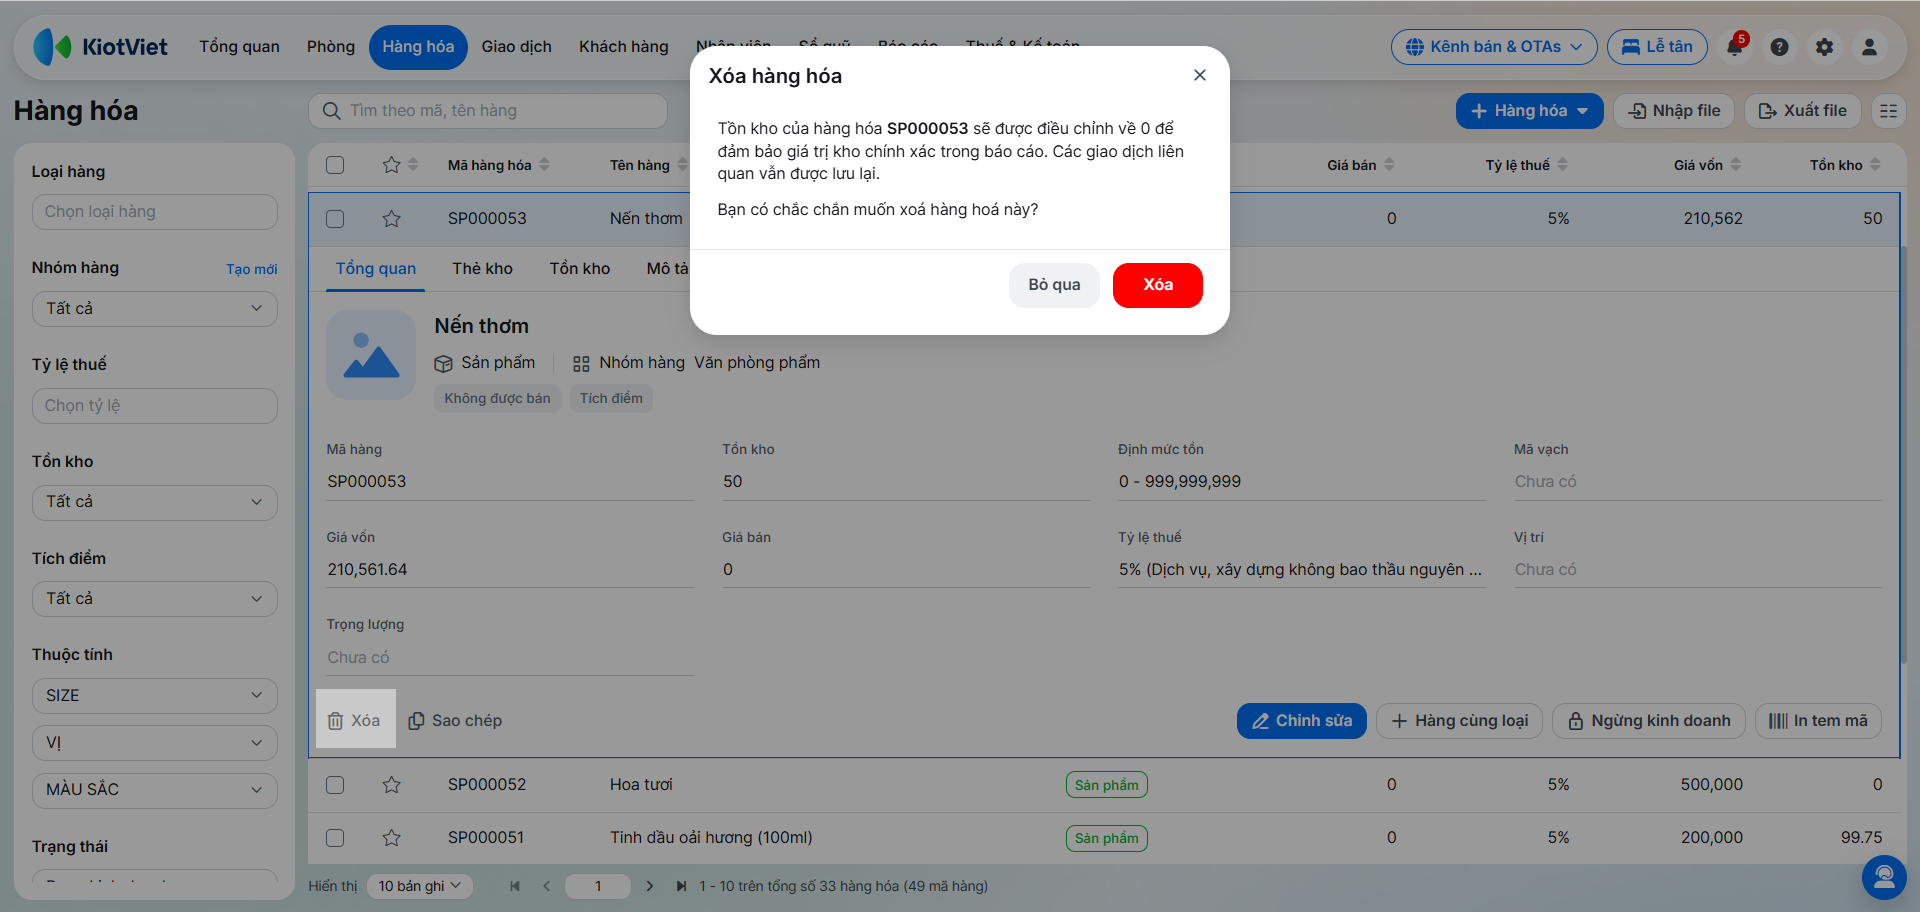Go to last page of results
Viewport: 1920px width, 912px height.
(x=681, y=886)
